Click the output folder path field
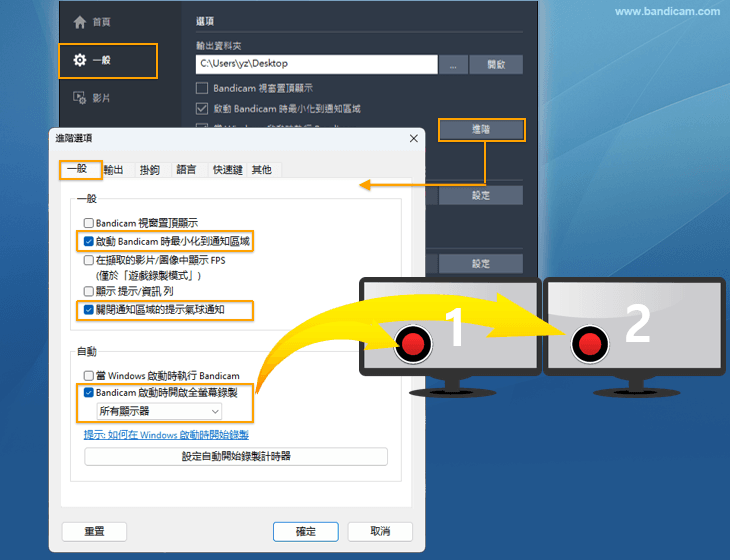Screen dimensions: 730x560 [317, 64]
